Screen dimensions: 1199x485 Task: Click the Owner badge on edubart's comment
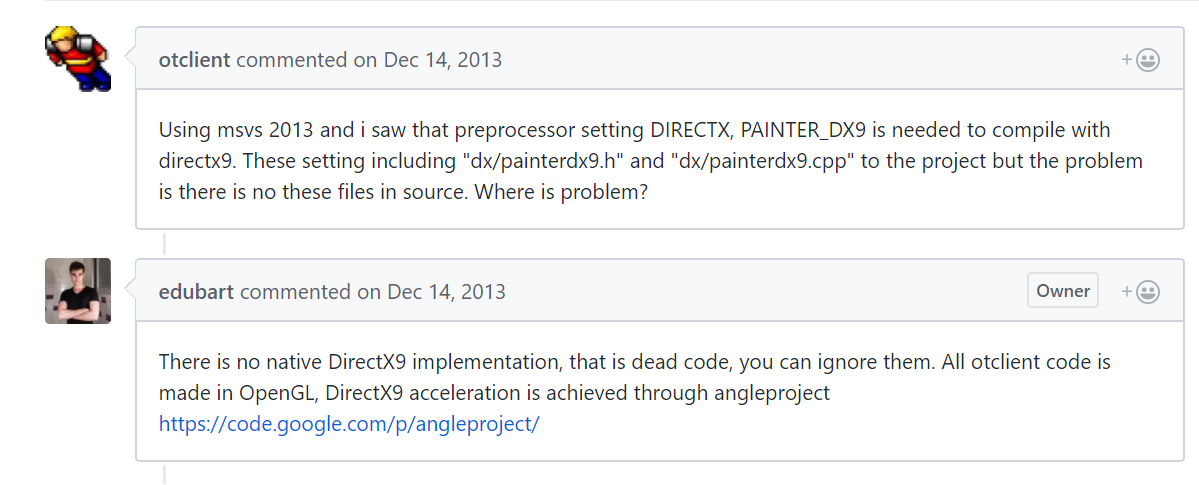click(1063, 291)
